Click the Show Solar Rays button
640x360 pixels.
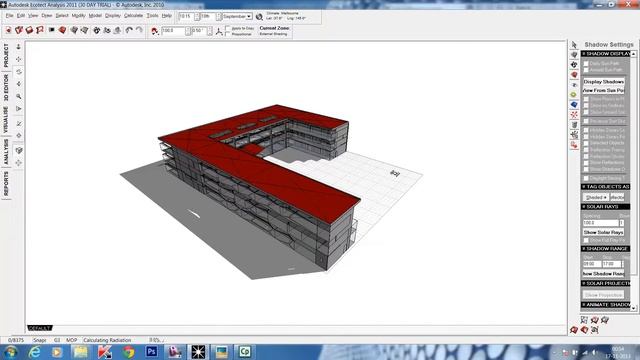tap(604, 232)
